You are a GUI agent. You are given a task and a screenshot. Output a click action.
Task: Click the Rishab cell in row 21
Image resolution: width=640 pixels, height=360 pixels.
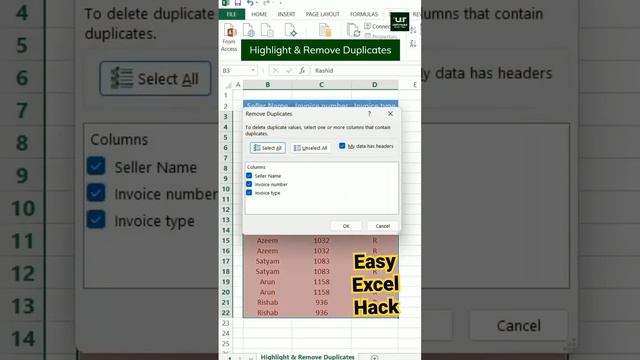267,302
